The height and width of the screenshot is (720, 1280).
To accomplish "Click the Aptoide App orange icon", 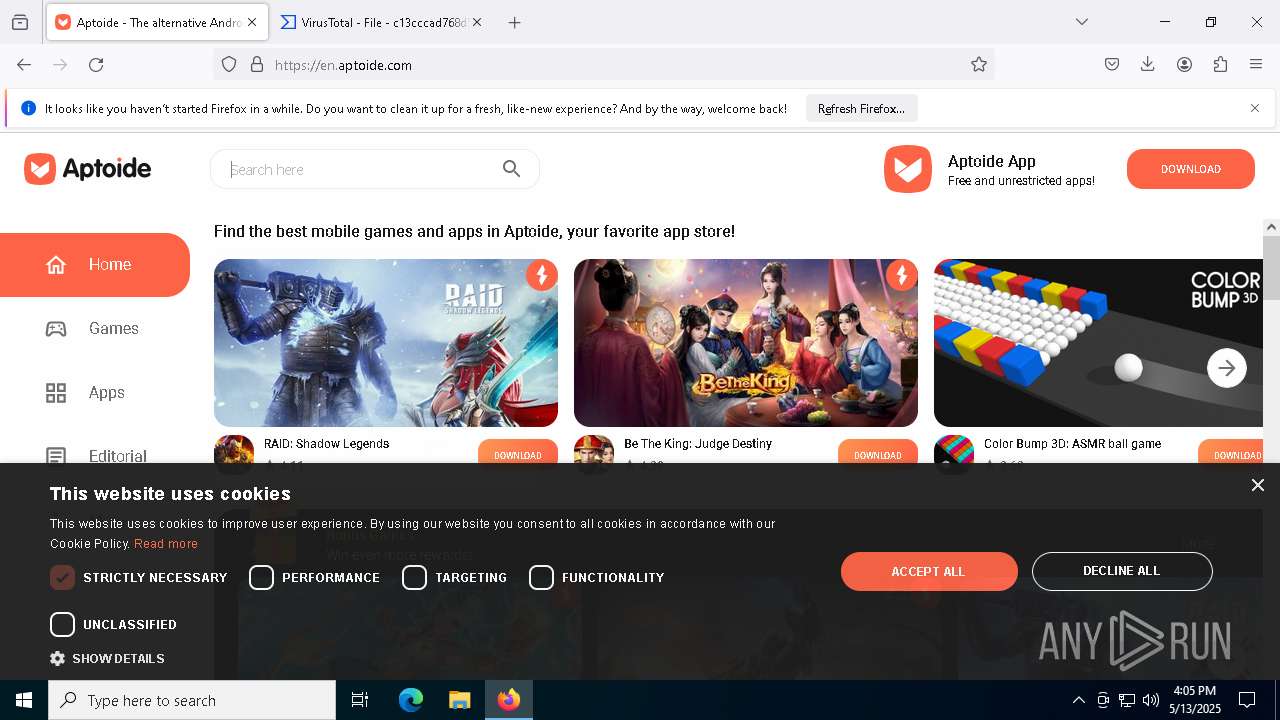I will click(908, 169).
